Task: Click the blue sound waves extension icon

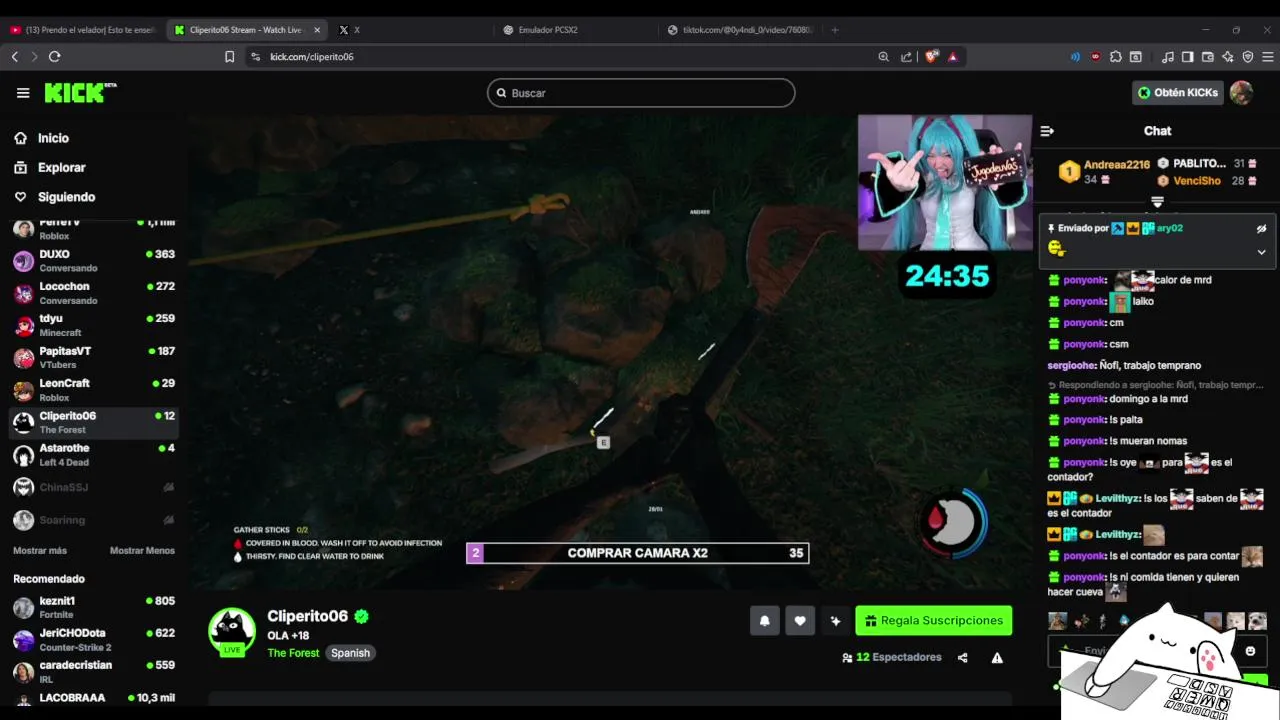Action: pos(1075,57)
